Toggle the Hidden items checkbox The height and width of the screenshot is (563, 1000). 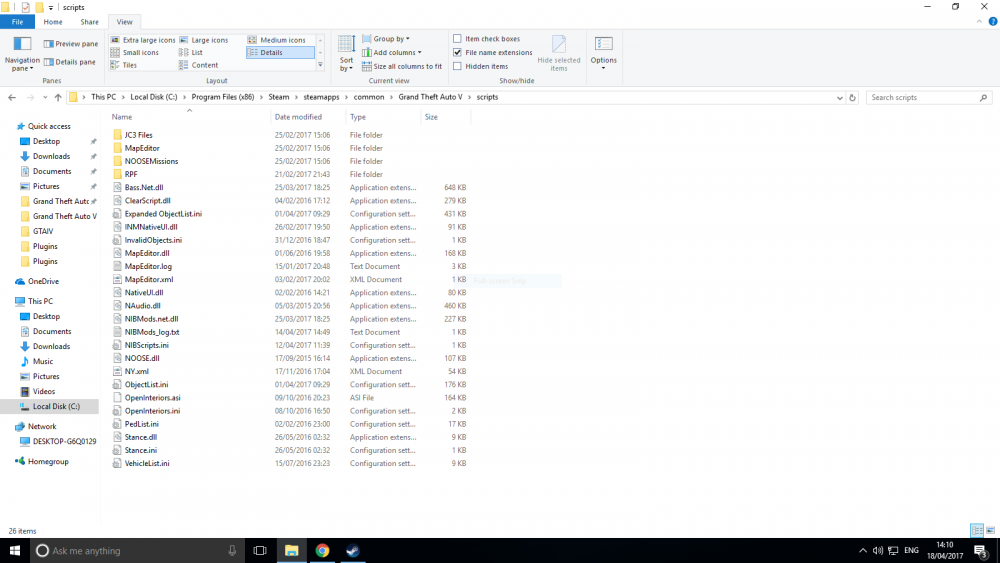pos(457,66)
